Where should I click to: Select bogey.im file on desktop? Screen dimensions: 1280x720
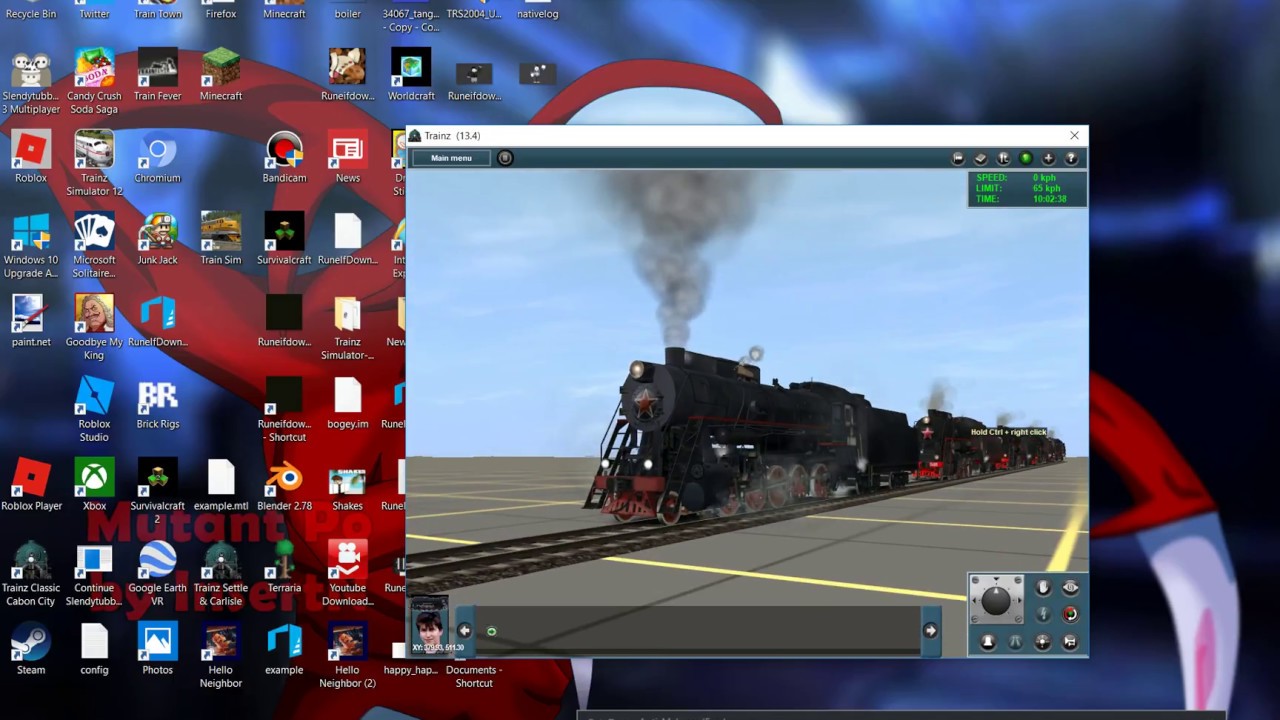(x=347, y=403)
